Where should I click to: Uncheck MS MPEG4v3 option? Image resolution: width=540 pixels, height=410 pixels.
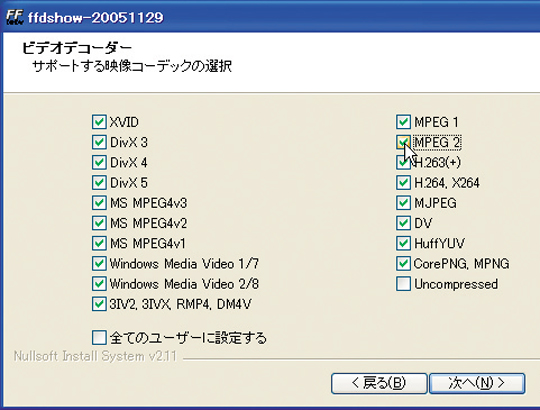point(99,203)
